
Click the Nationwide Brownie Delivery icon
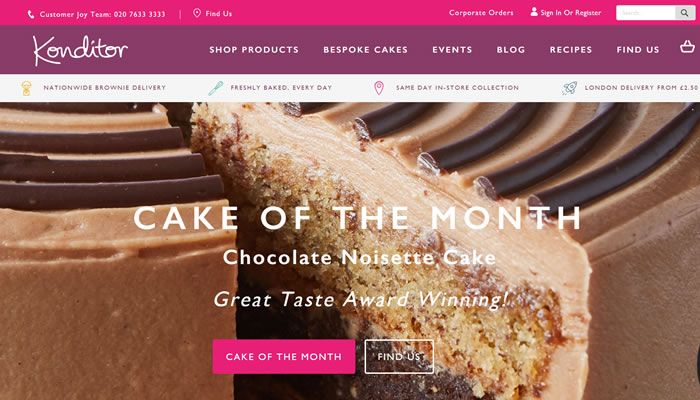click(26, 88)
